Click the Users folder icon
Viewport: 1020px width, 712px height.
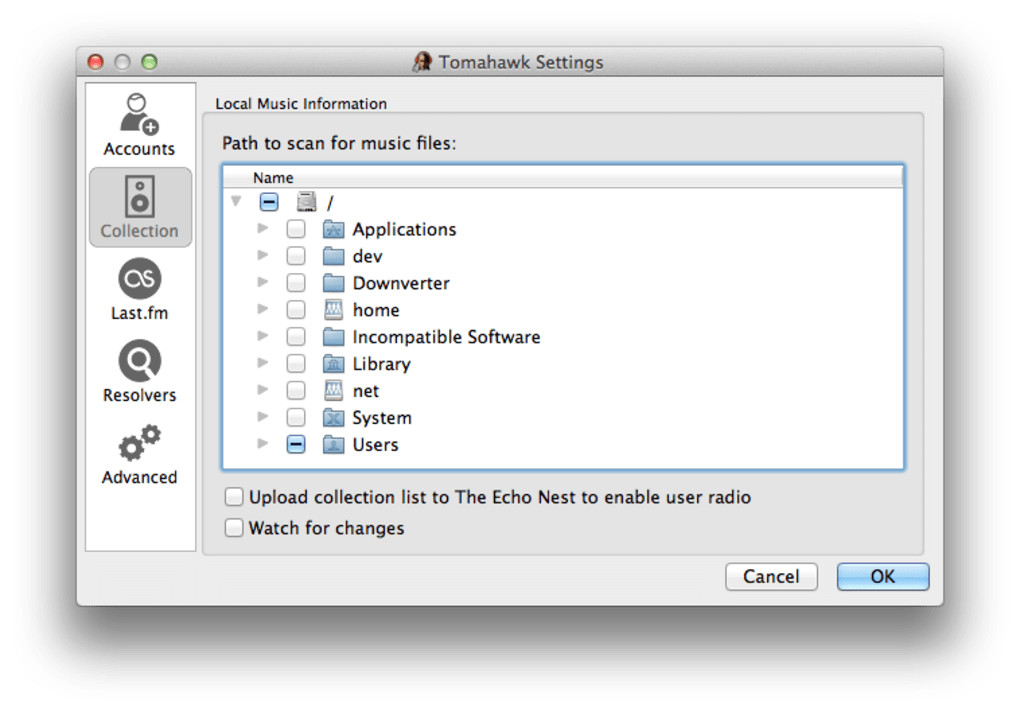(x=334, y=444)
